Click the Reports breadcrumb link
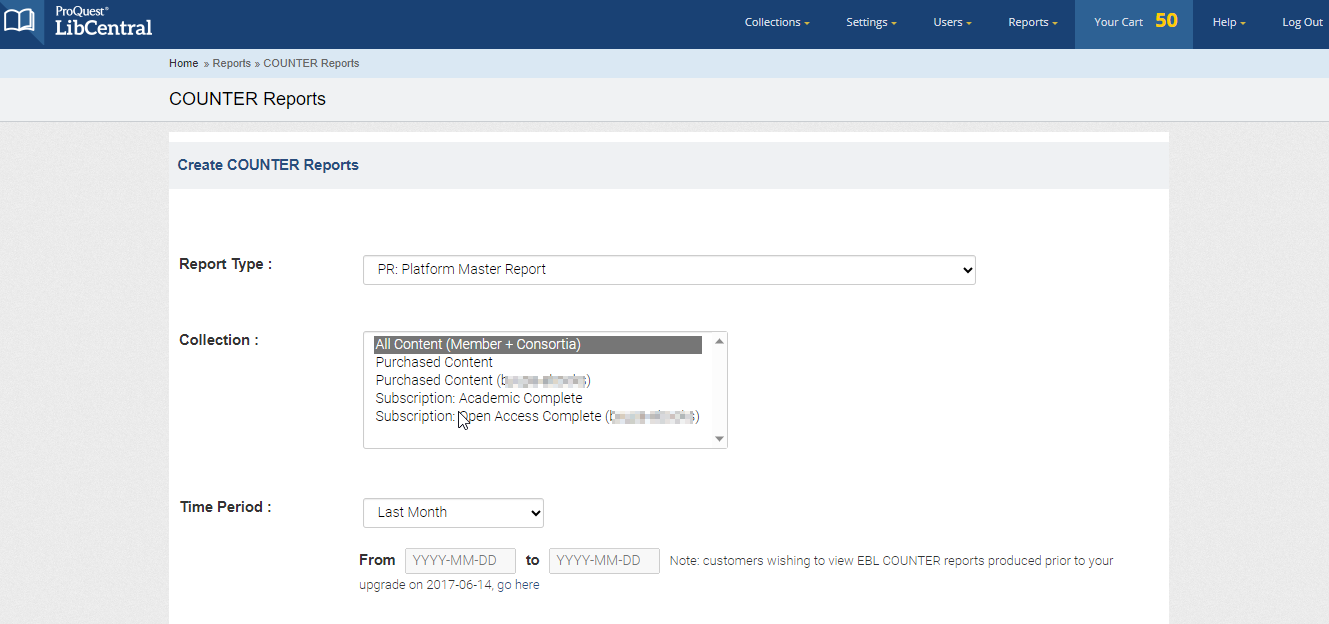The height and width of the screenshot is (624, 1329). click(x=232, y=63)
